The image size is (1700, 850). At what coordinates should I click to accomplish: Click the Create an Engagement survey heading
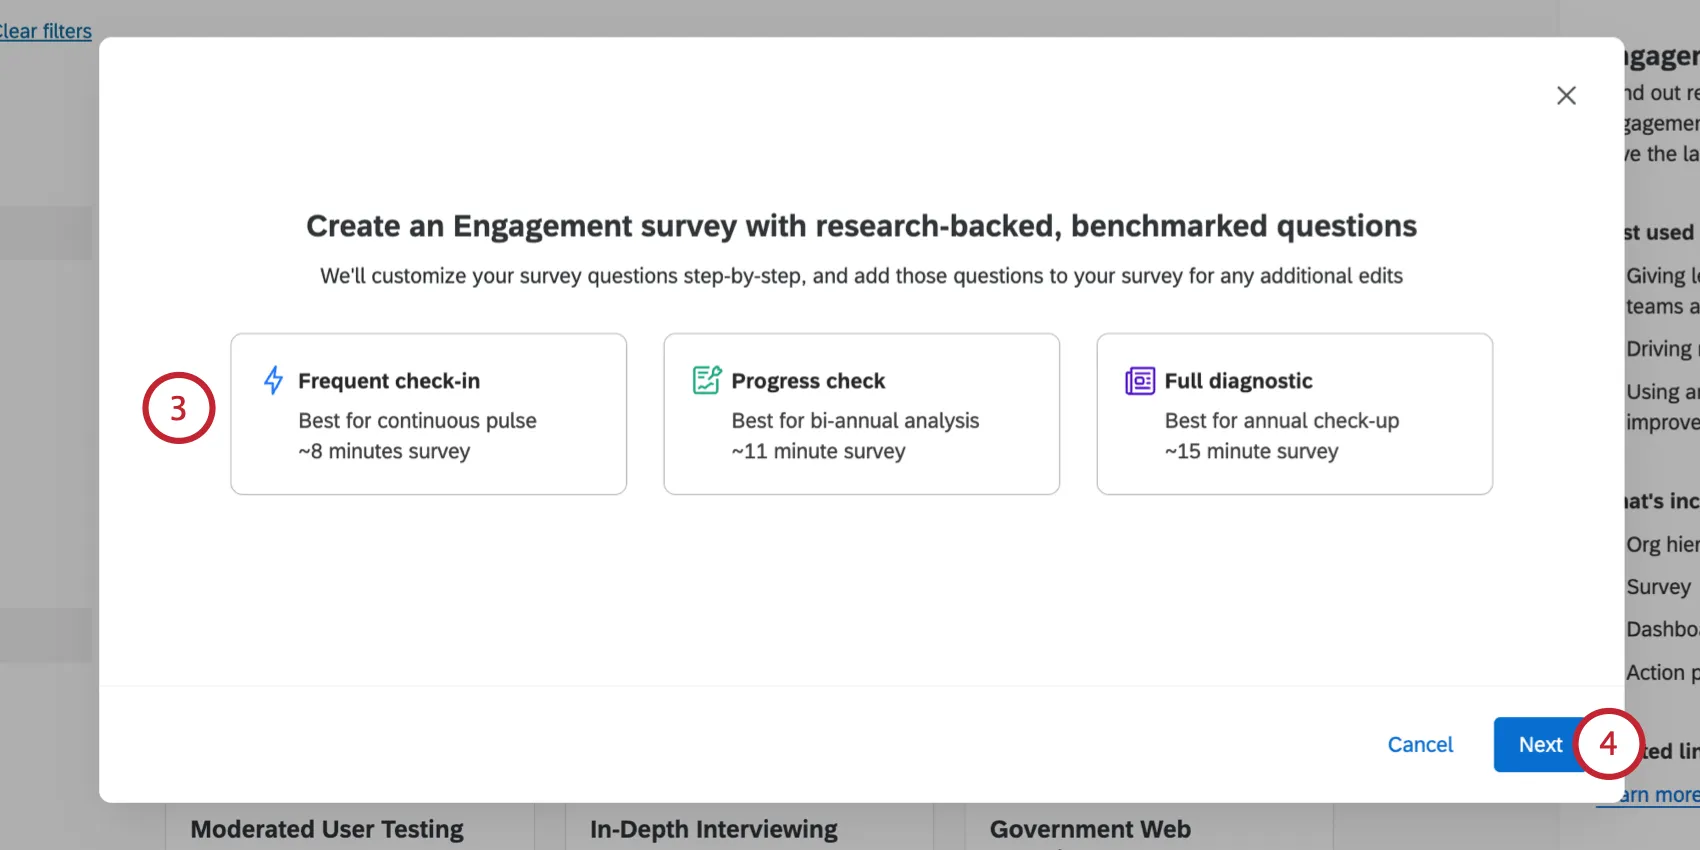[x=861, y=226]
